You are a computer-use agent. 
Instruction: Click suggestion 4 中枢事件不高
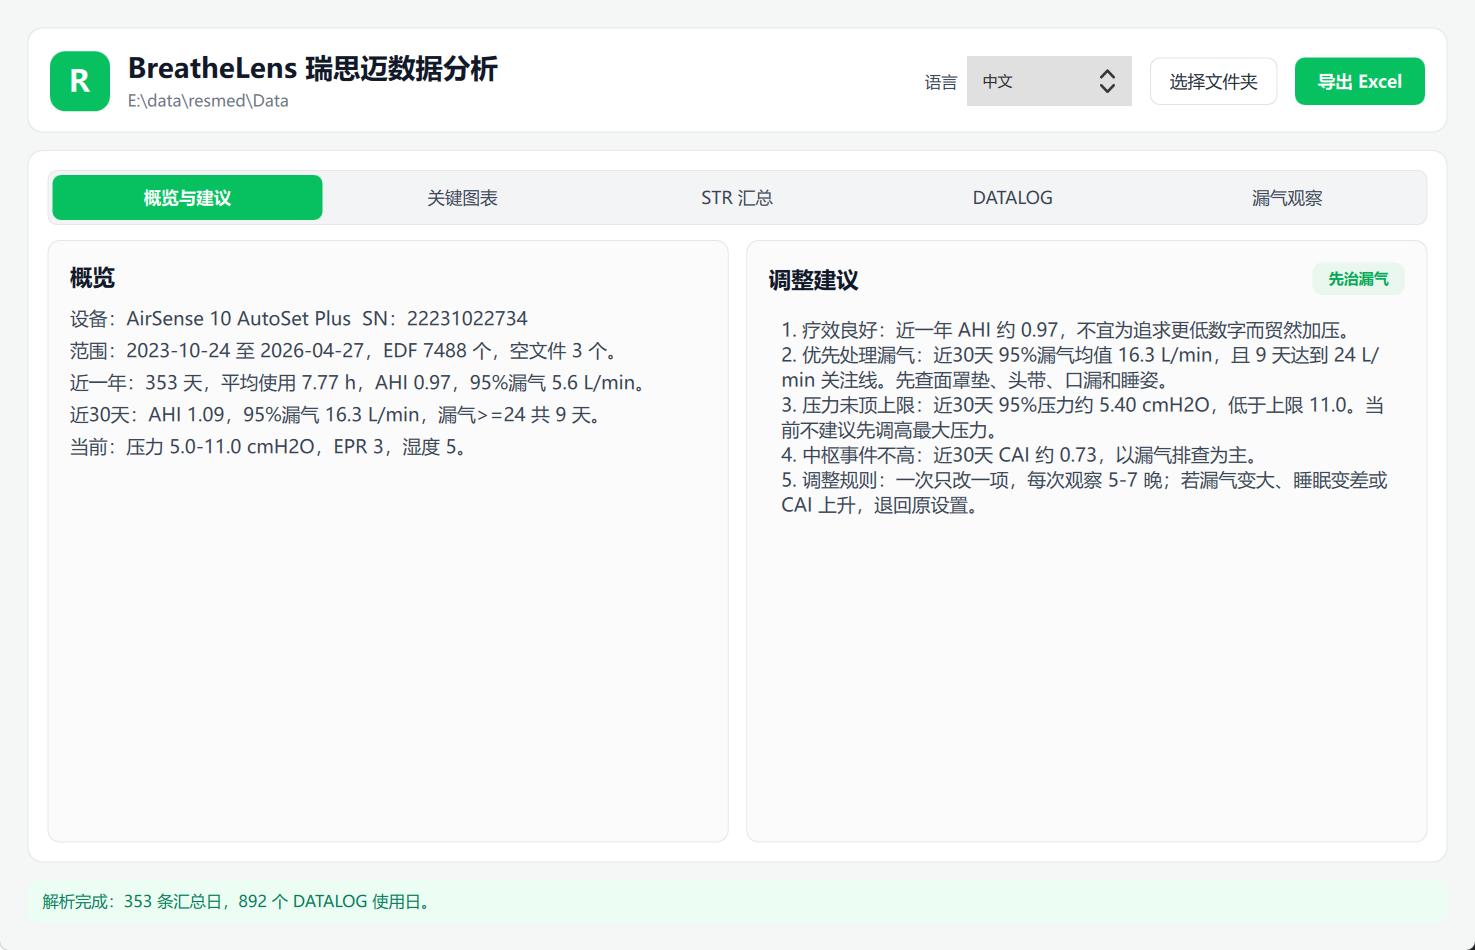coord(1022,455)
